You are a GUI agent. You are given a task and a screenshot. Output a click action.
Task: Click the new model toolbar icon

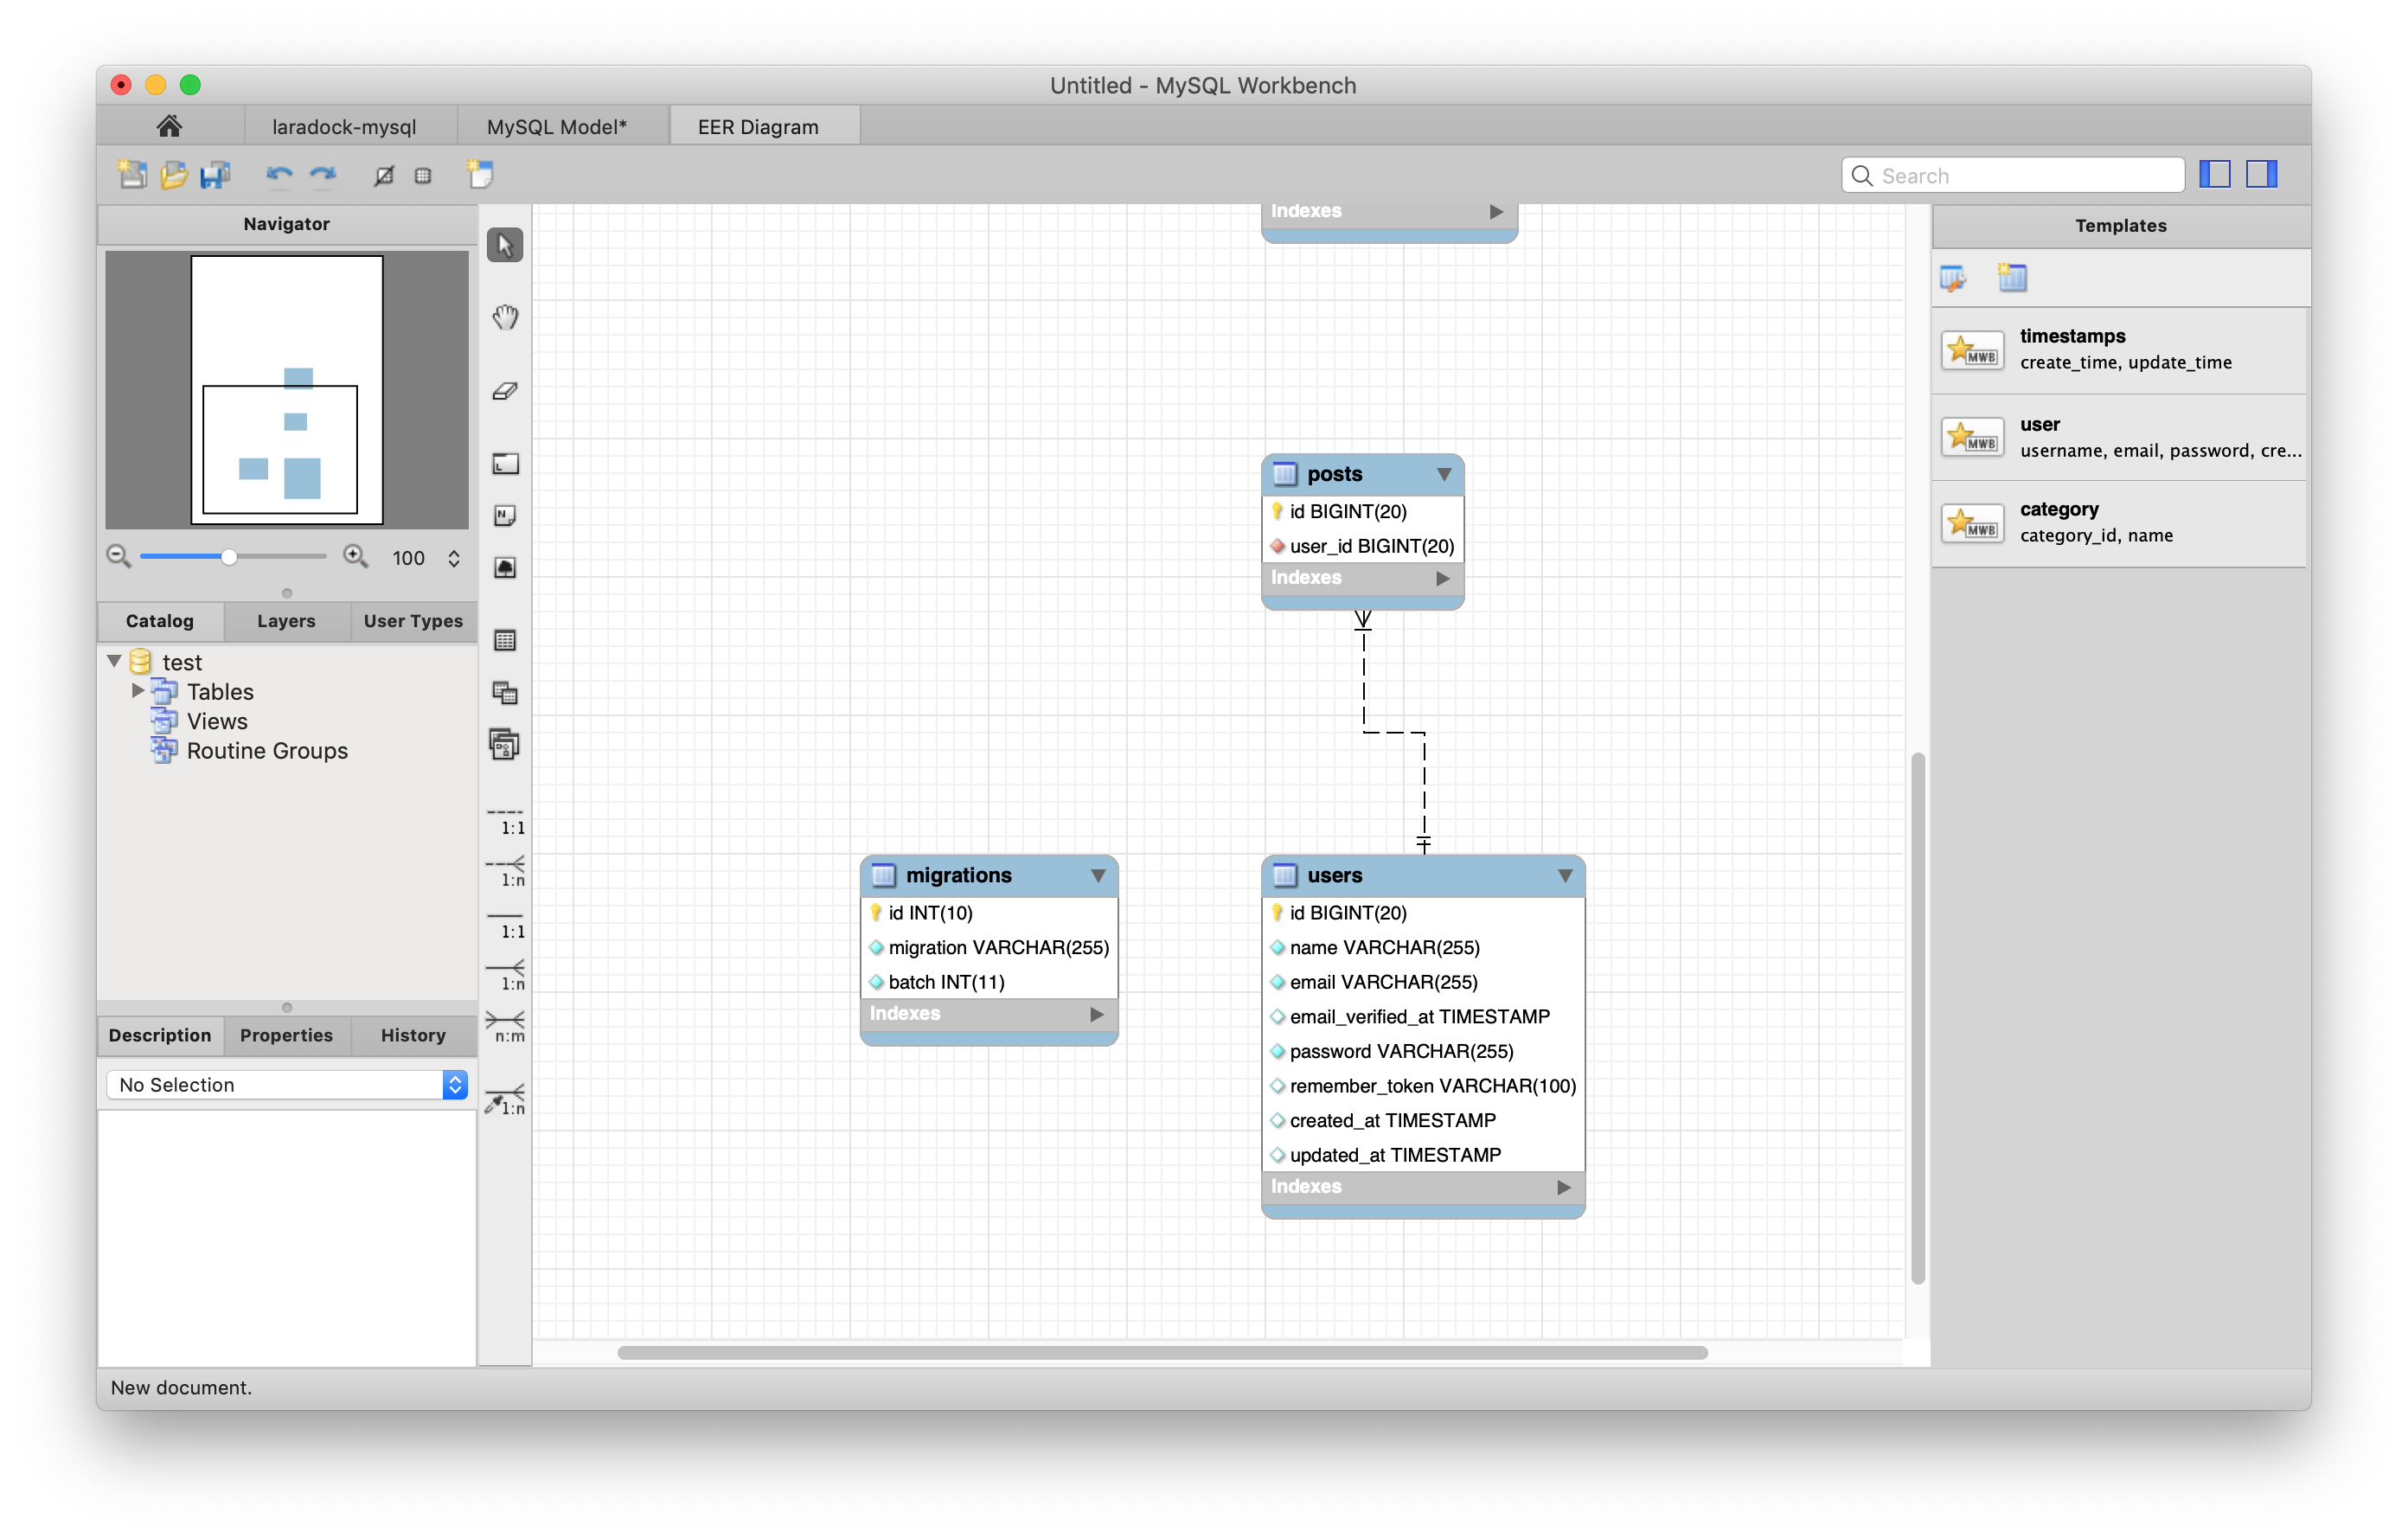132,175
